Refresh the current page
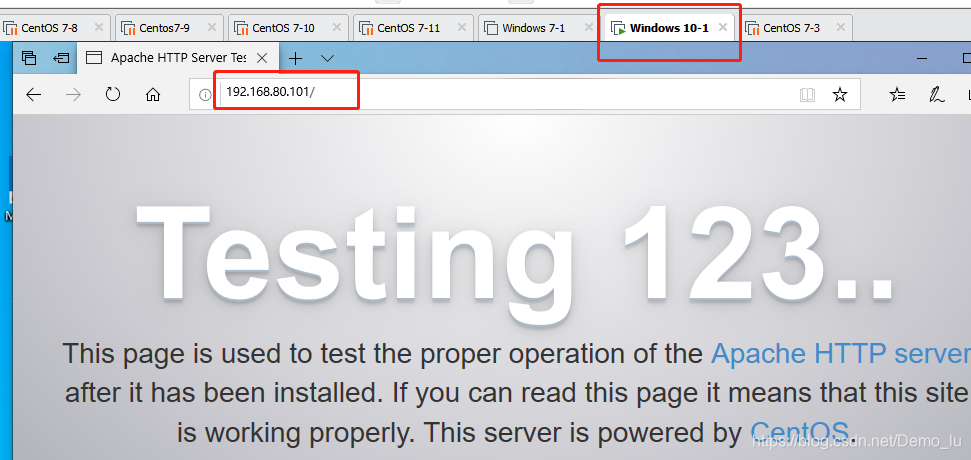This screenshot has width=971, height=460. pyautogui.click(x=113, y=95)
